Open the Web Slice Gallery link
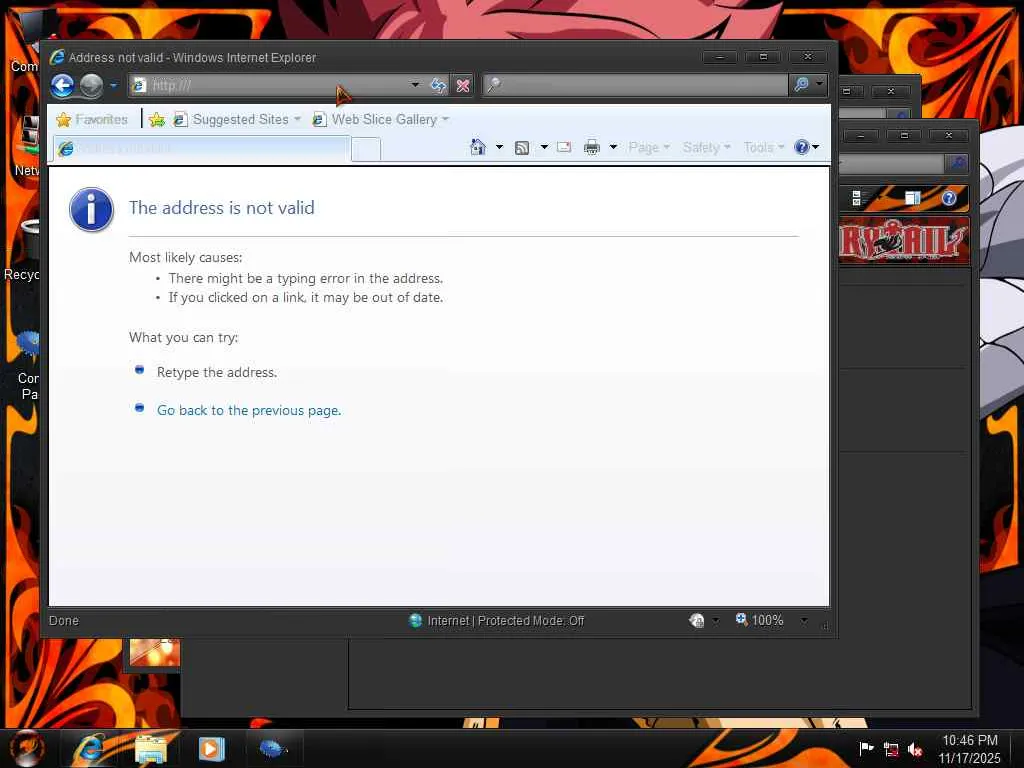 point(381,120)
